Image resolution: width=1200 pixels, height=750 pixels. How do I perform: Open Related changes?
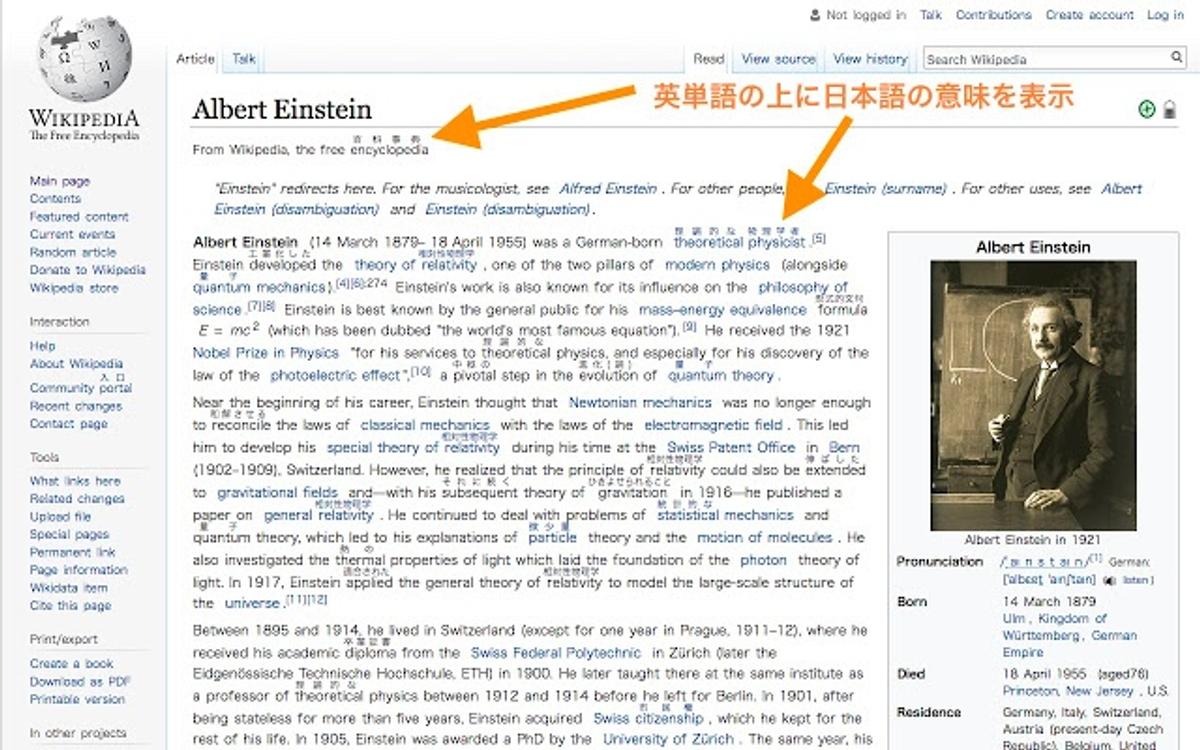point(77,498)
